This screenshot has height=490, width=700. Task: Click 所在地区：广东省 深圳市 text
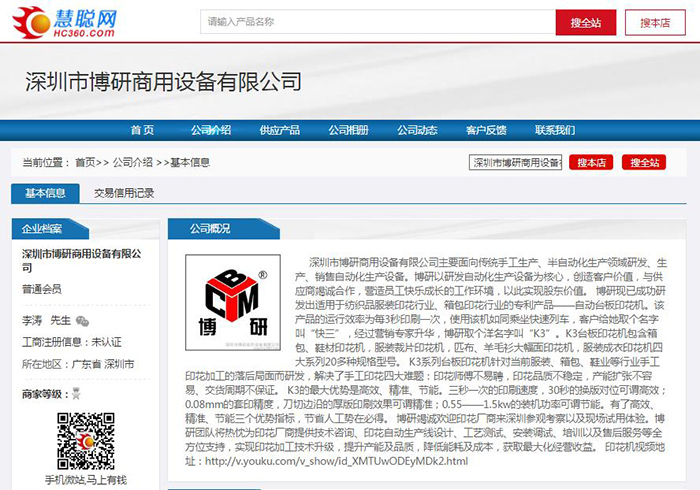click(x=78, y=364)
